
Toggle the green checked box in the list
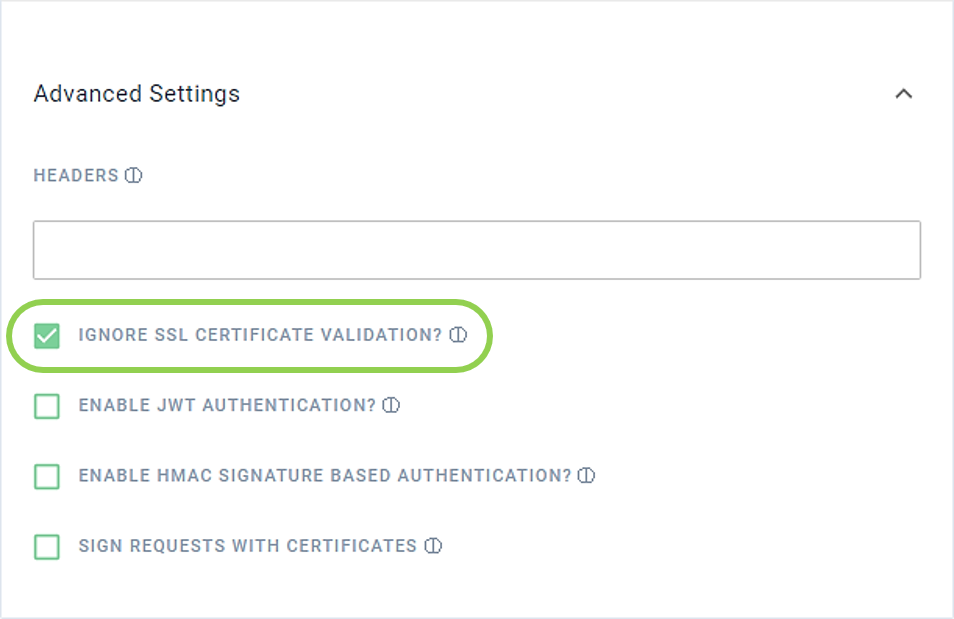pos(47,335)
